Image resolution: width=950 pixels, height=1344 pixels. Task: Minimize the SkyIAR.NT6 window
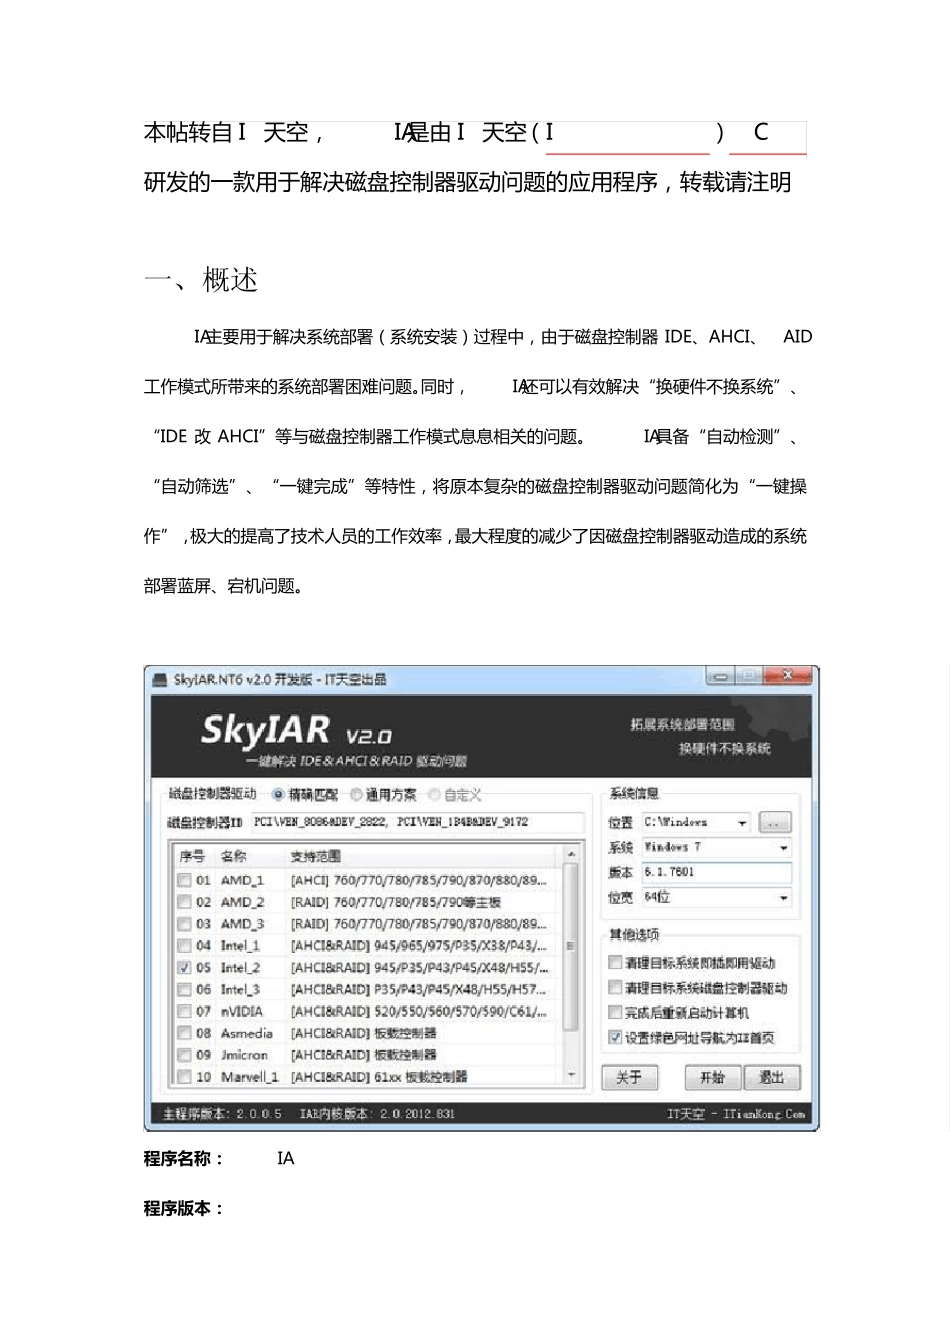(719, 677)
